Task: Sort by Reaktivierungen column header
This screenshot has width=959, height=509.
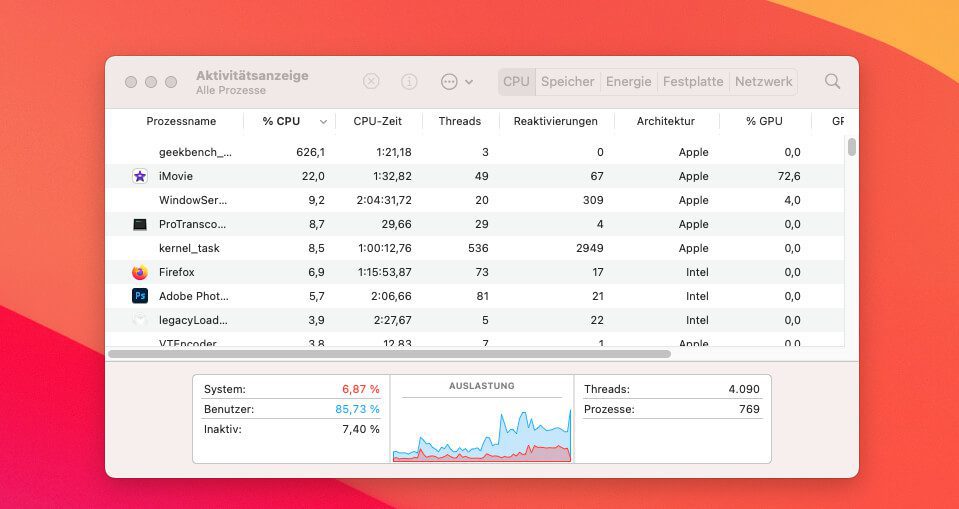Action: coord(555,121)
